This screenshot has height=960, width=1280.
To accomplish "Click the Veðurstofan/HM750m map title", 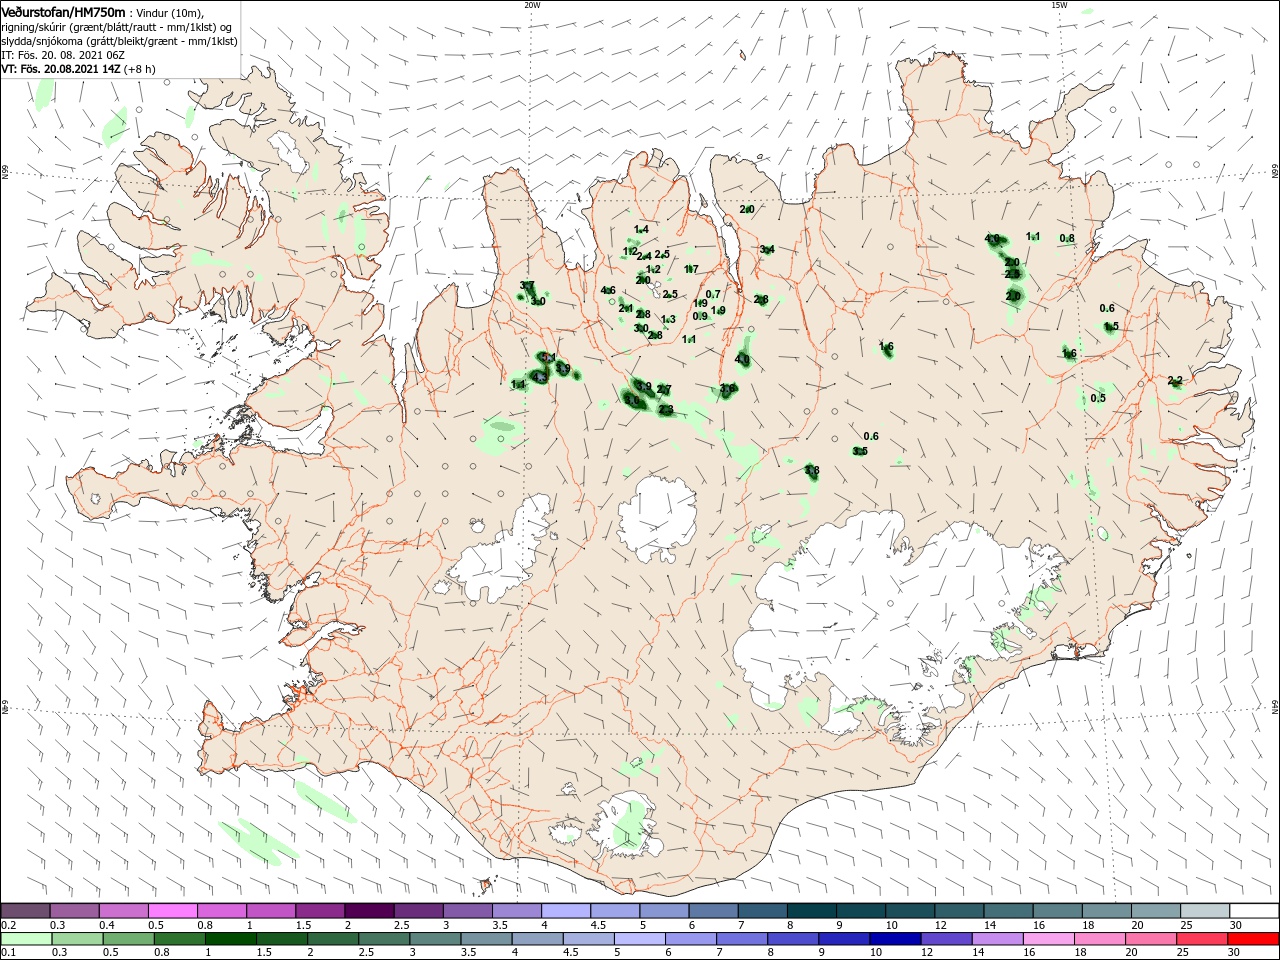I will [x=63, y=11].
